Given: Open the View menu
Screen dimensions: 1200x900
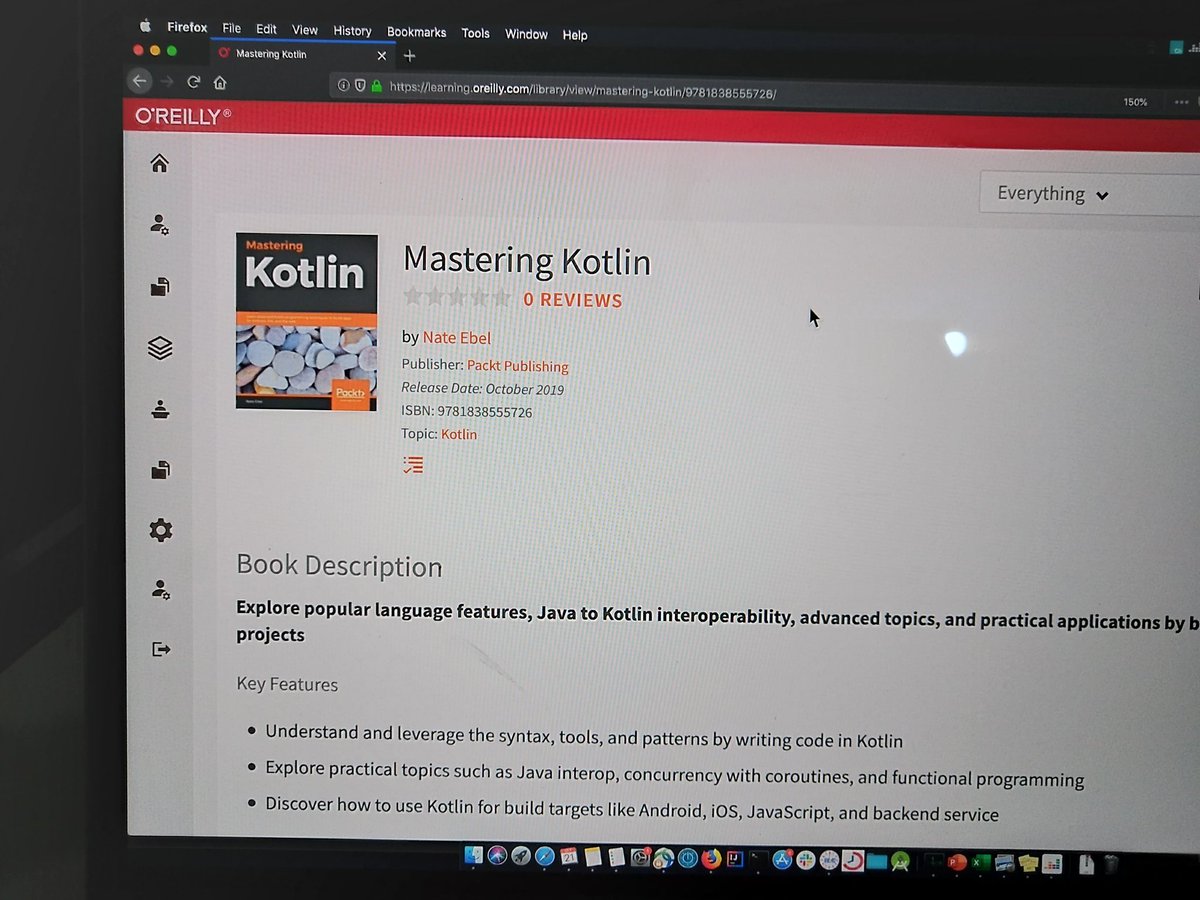Looking at the screenshot, I should (305, 31).
